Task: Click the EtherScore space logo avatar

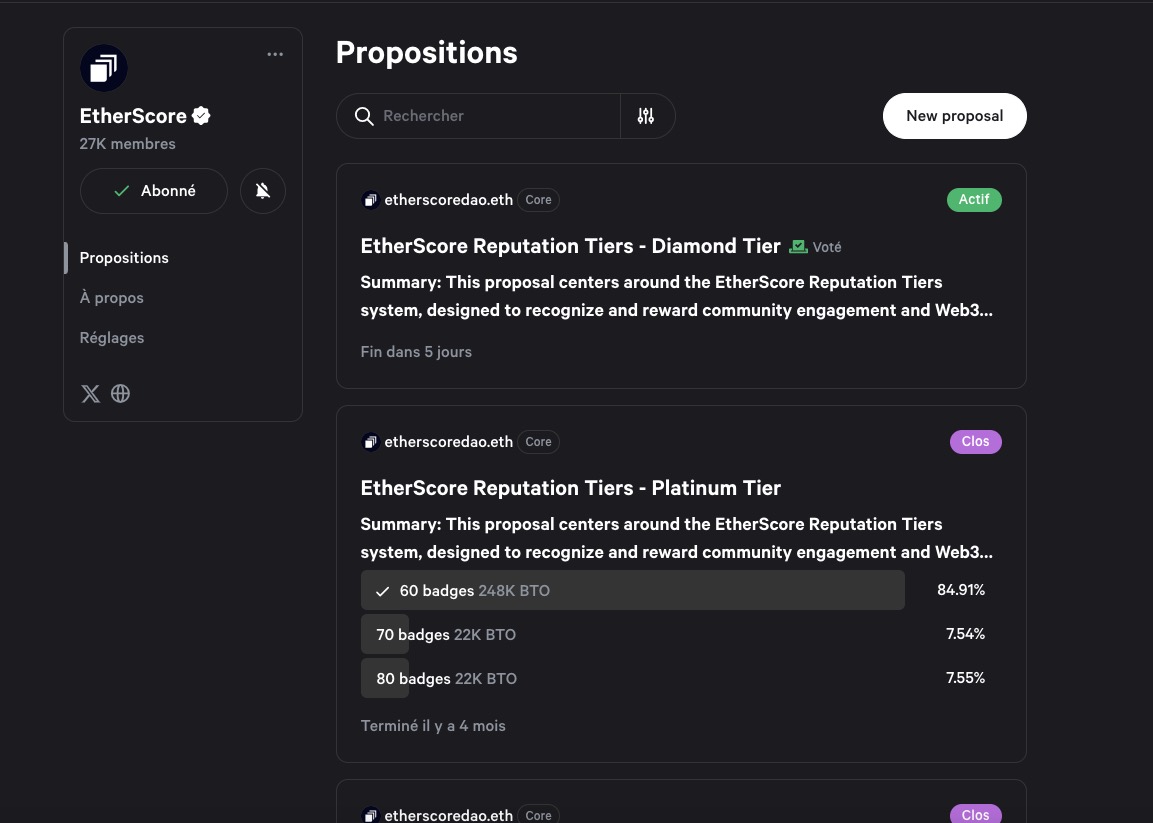Action: tap(104, 69)
